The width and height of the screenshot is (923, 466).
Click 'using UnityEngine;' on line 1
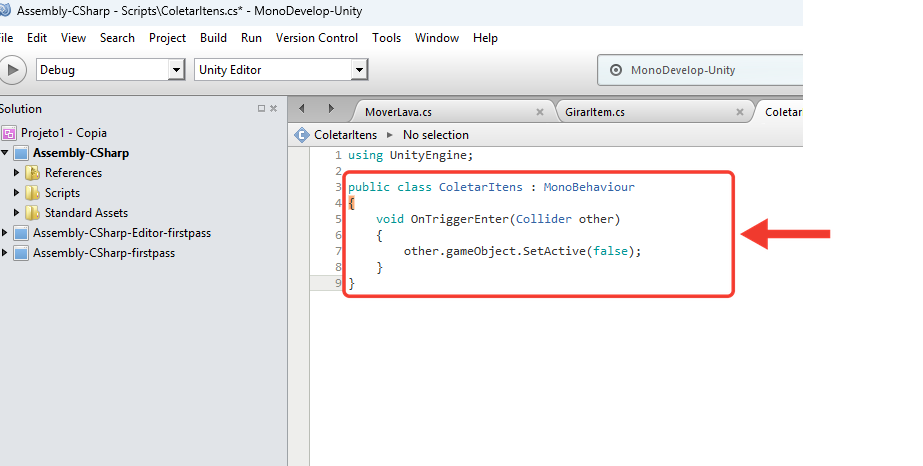410,155
